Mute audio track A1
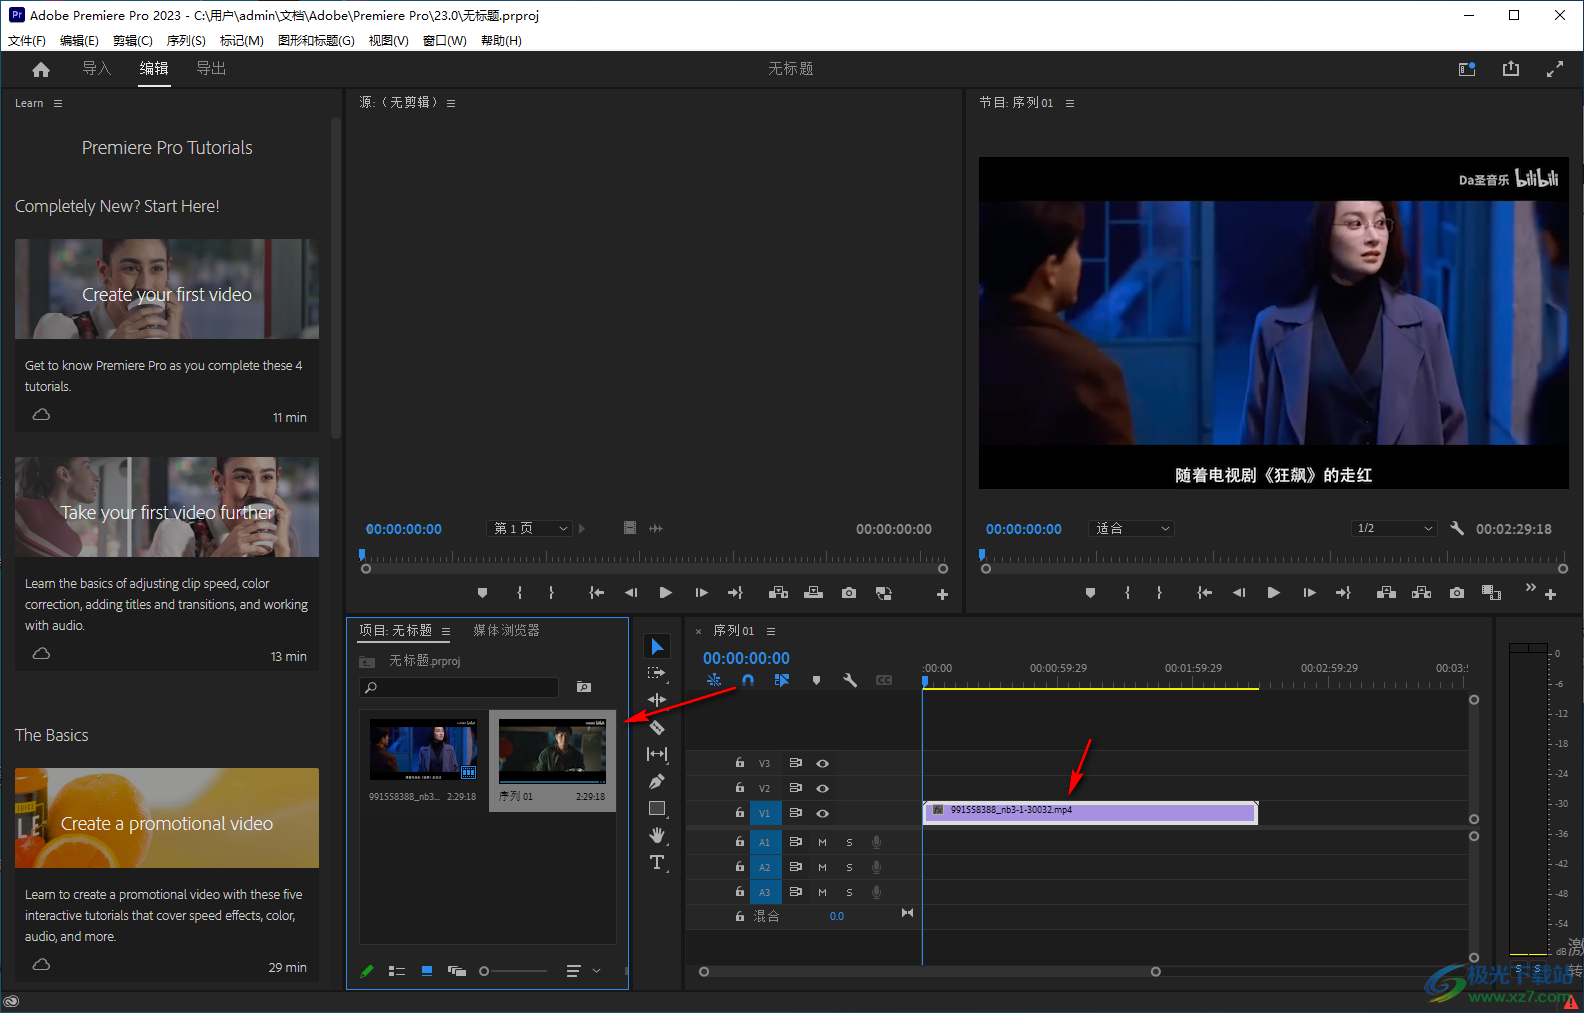Screen dimensions: 1584x1013 click(822, 842)
